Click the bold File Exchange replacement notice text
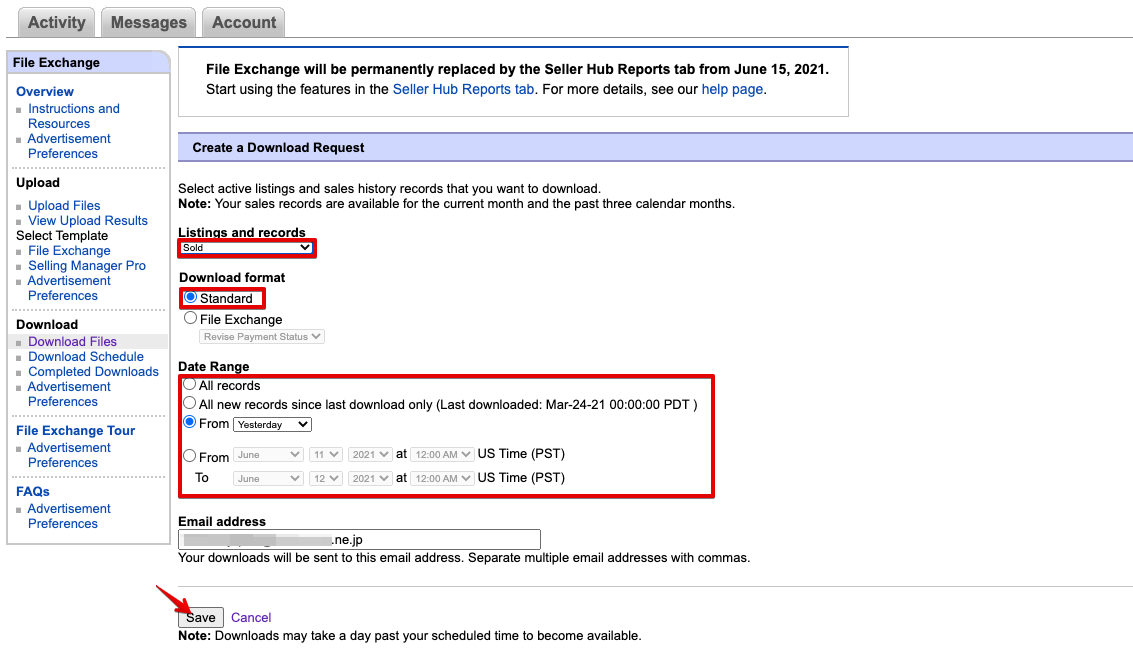The image size is (1133, 654). (517, 69)
